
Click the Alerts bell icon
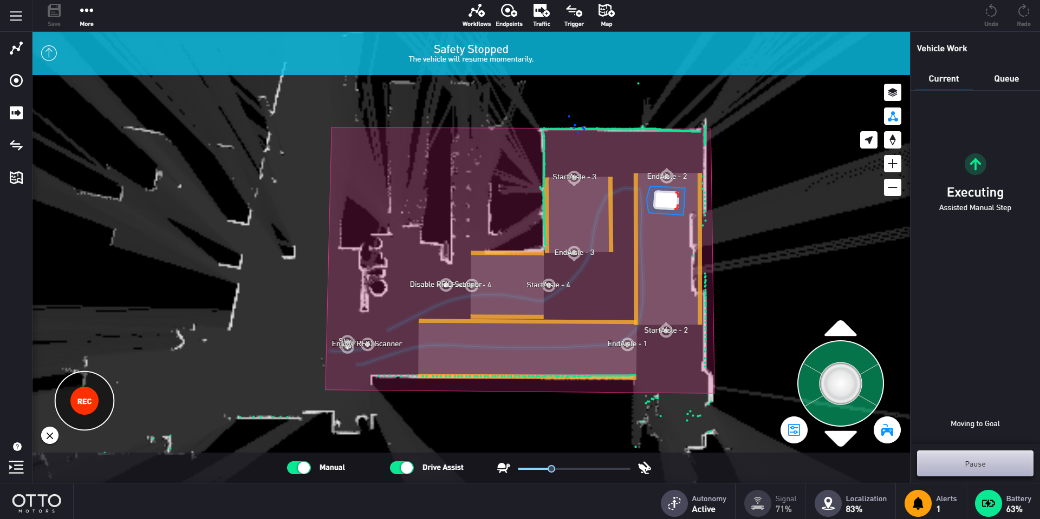[x=918, y=503]
